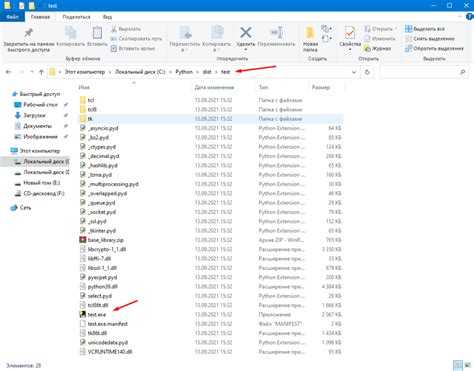Select Рабочий стол in the navigation pane
This screenshot has width=474, height=371.
[x=40, y=105]
